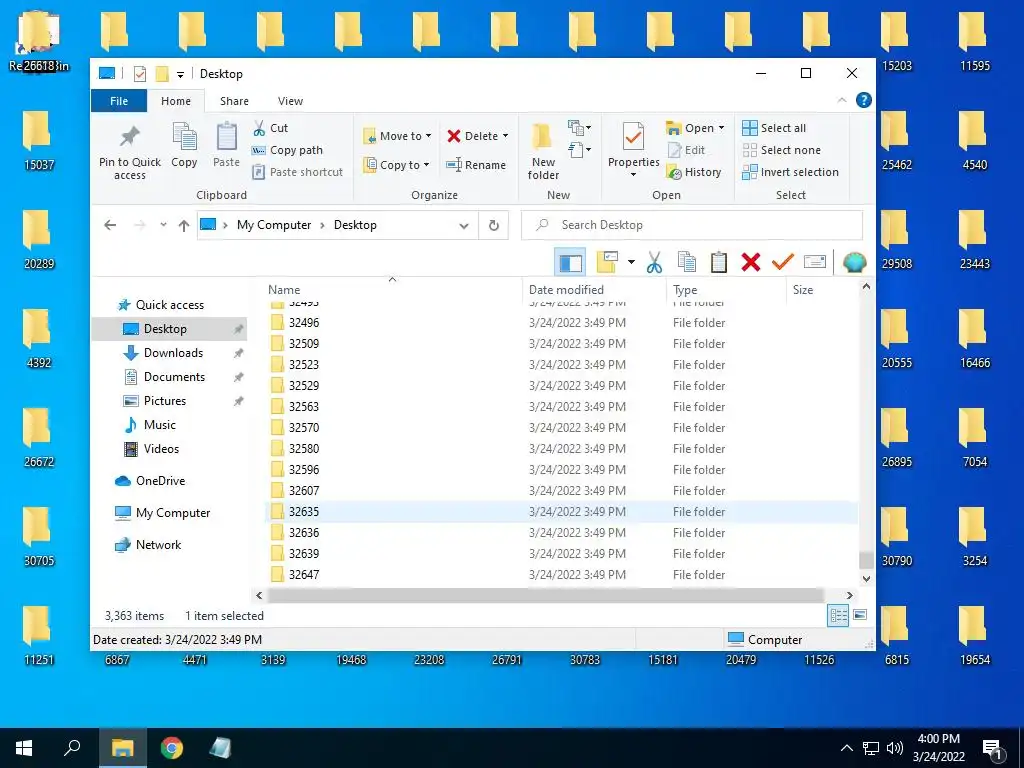This screenshot has width=1024, height=768.
Task: Open recent locations dropdown chevron
Action: click(163, 225)
